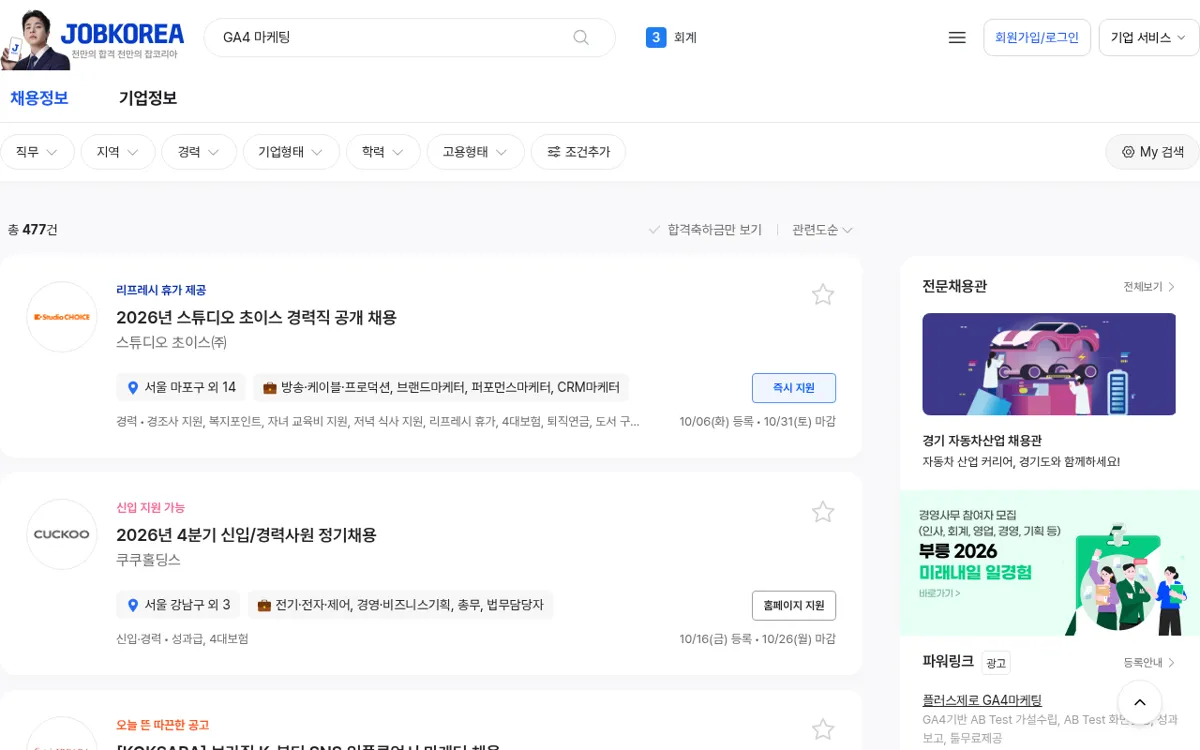Open 2026년 스튜디오 초이스 경력직 공개 채용
The image size is (1200, 750).
point(257,317)
